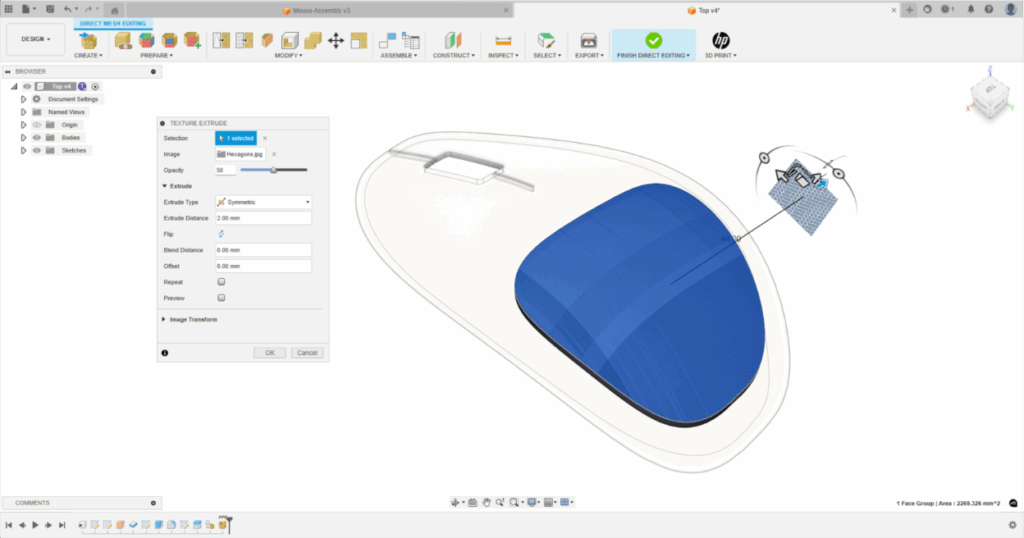Expand the Named Views node
The width and height of the screenshot is (1024, 538).
pyautogui.click(x=24, y=112)
